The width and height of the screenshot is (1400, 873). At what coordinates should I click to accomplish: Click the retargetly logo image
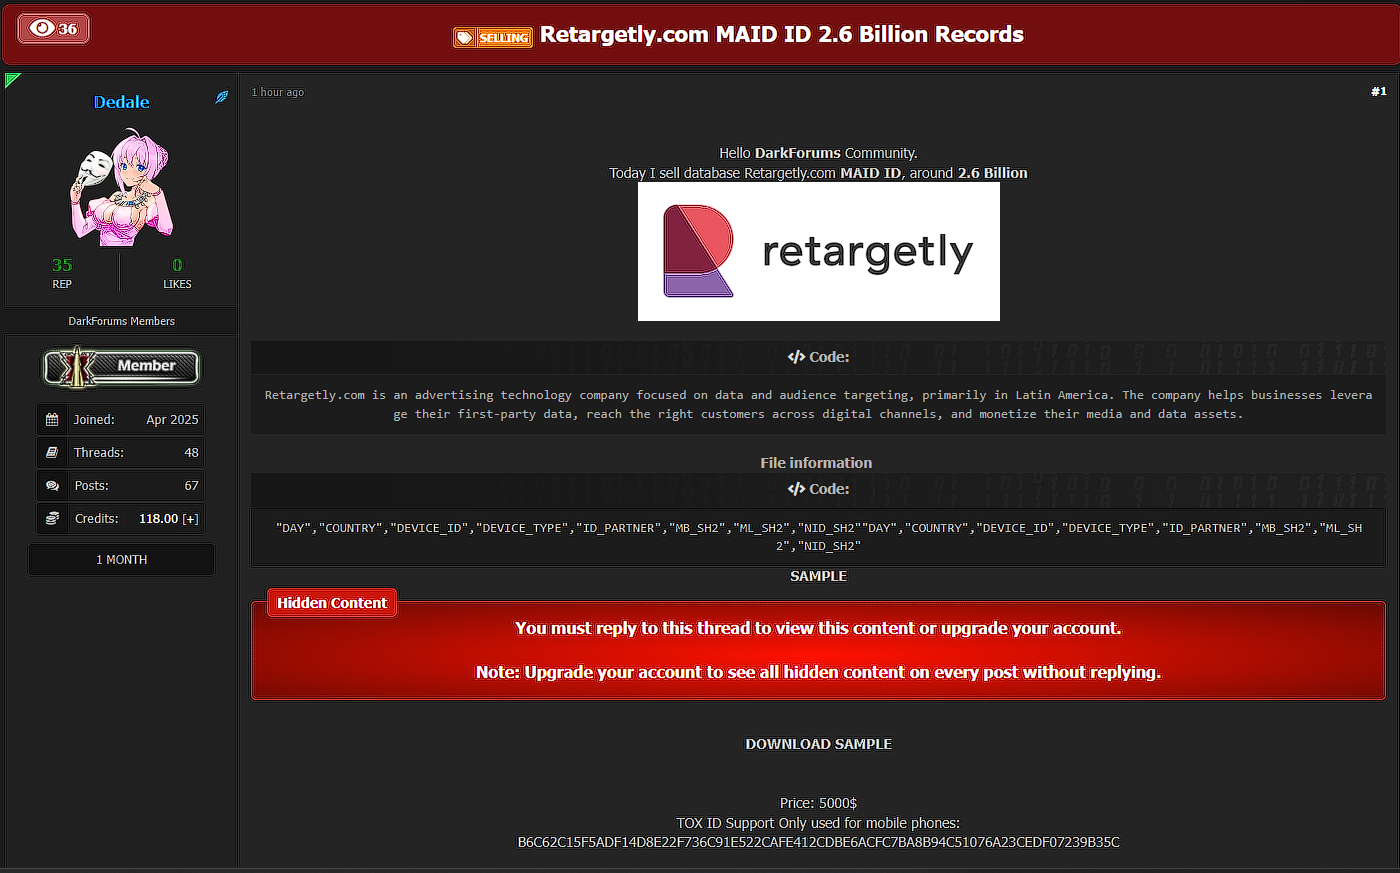pos(818,251)
